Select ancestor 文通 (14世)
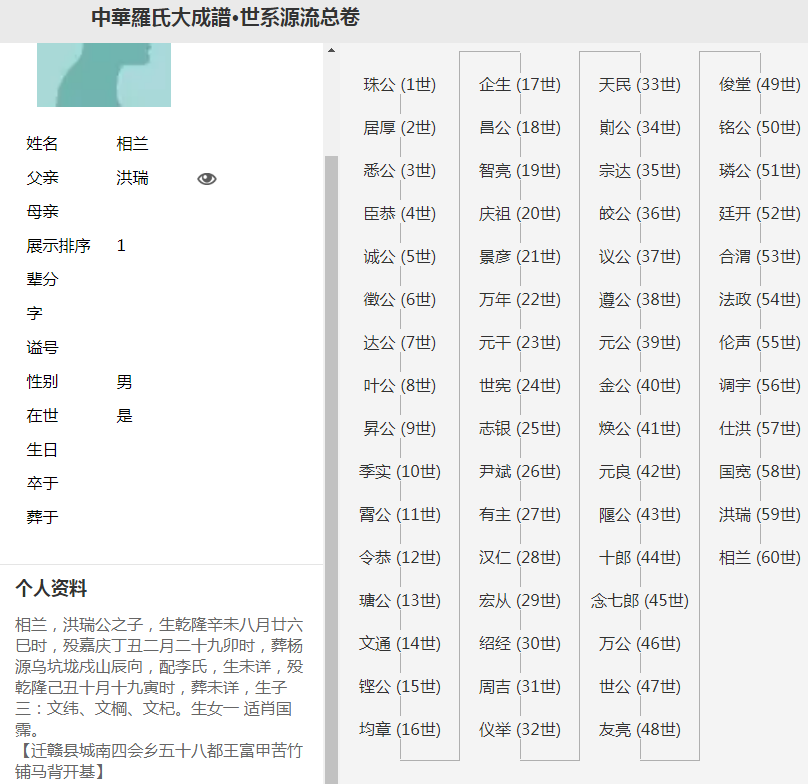The height and width of the screenshot is (784, 808). point(399,644)
